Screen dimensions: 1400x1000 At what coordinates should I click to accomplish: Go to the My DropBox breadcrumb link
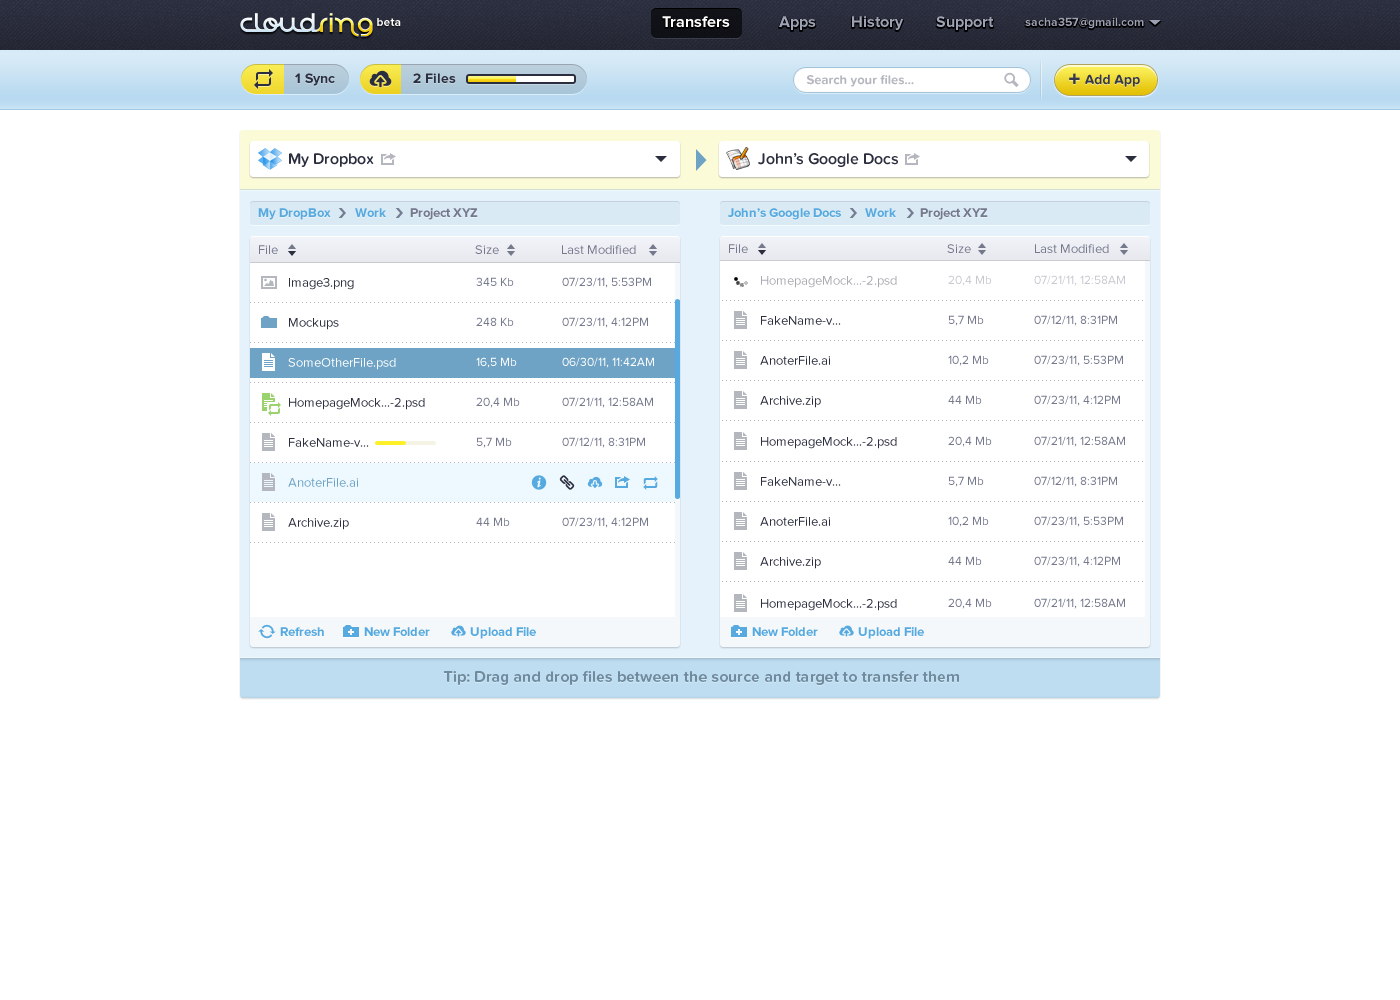294,213
